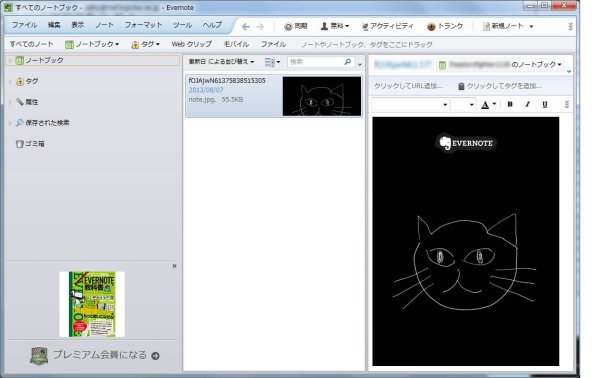
Task: Open アクティビティ activity panel
Action: point(388,26)
